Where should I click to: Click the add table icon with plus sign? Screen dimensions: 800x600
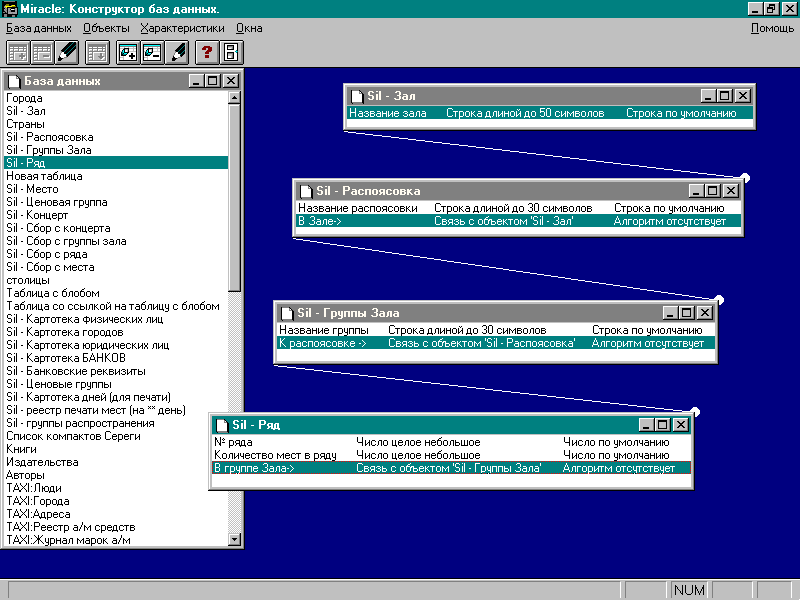pos(18,52)
